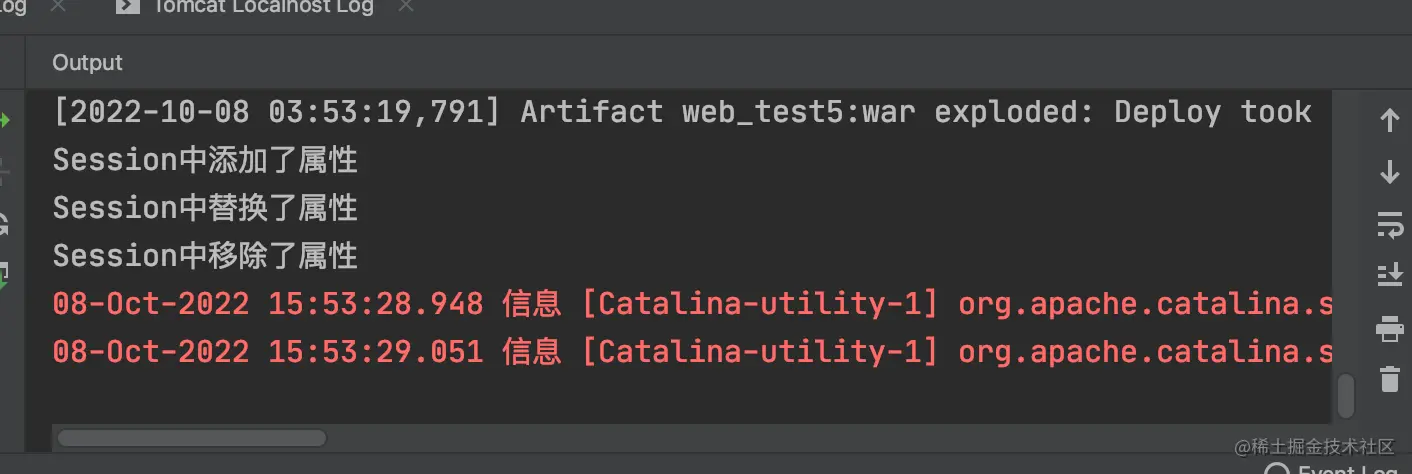Click the Output panel header label

[87, 63]
